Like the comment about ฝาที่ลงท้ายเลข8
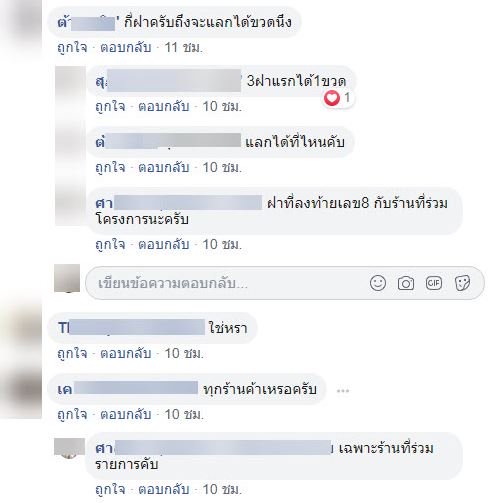495x503 pixels. point(110,245)
